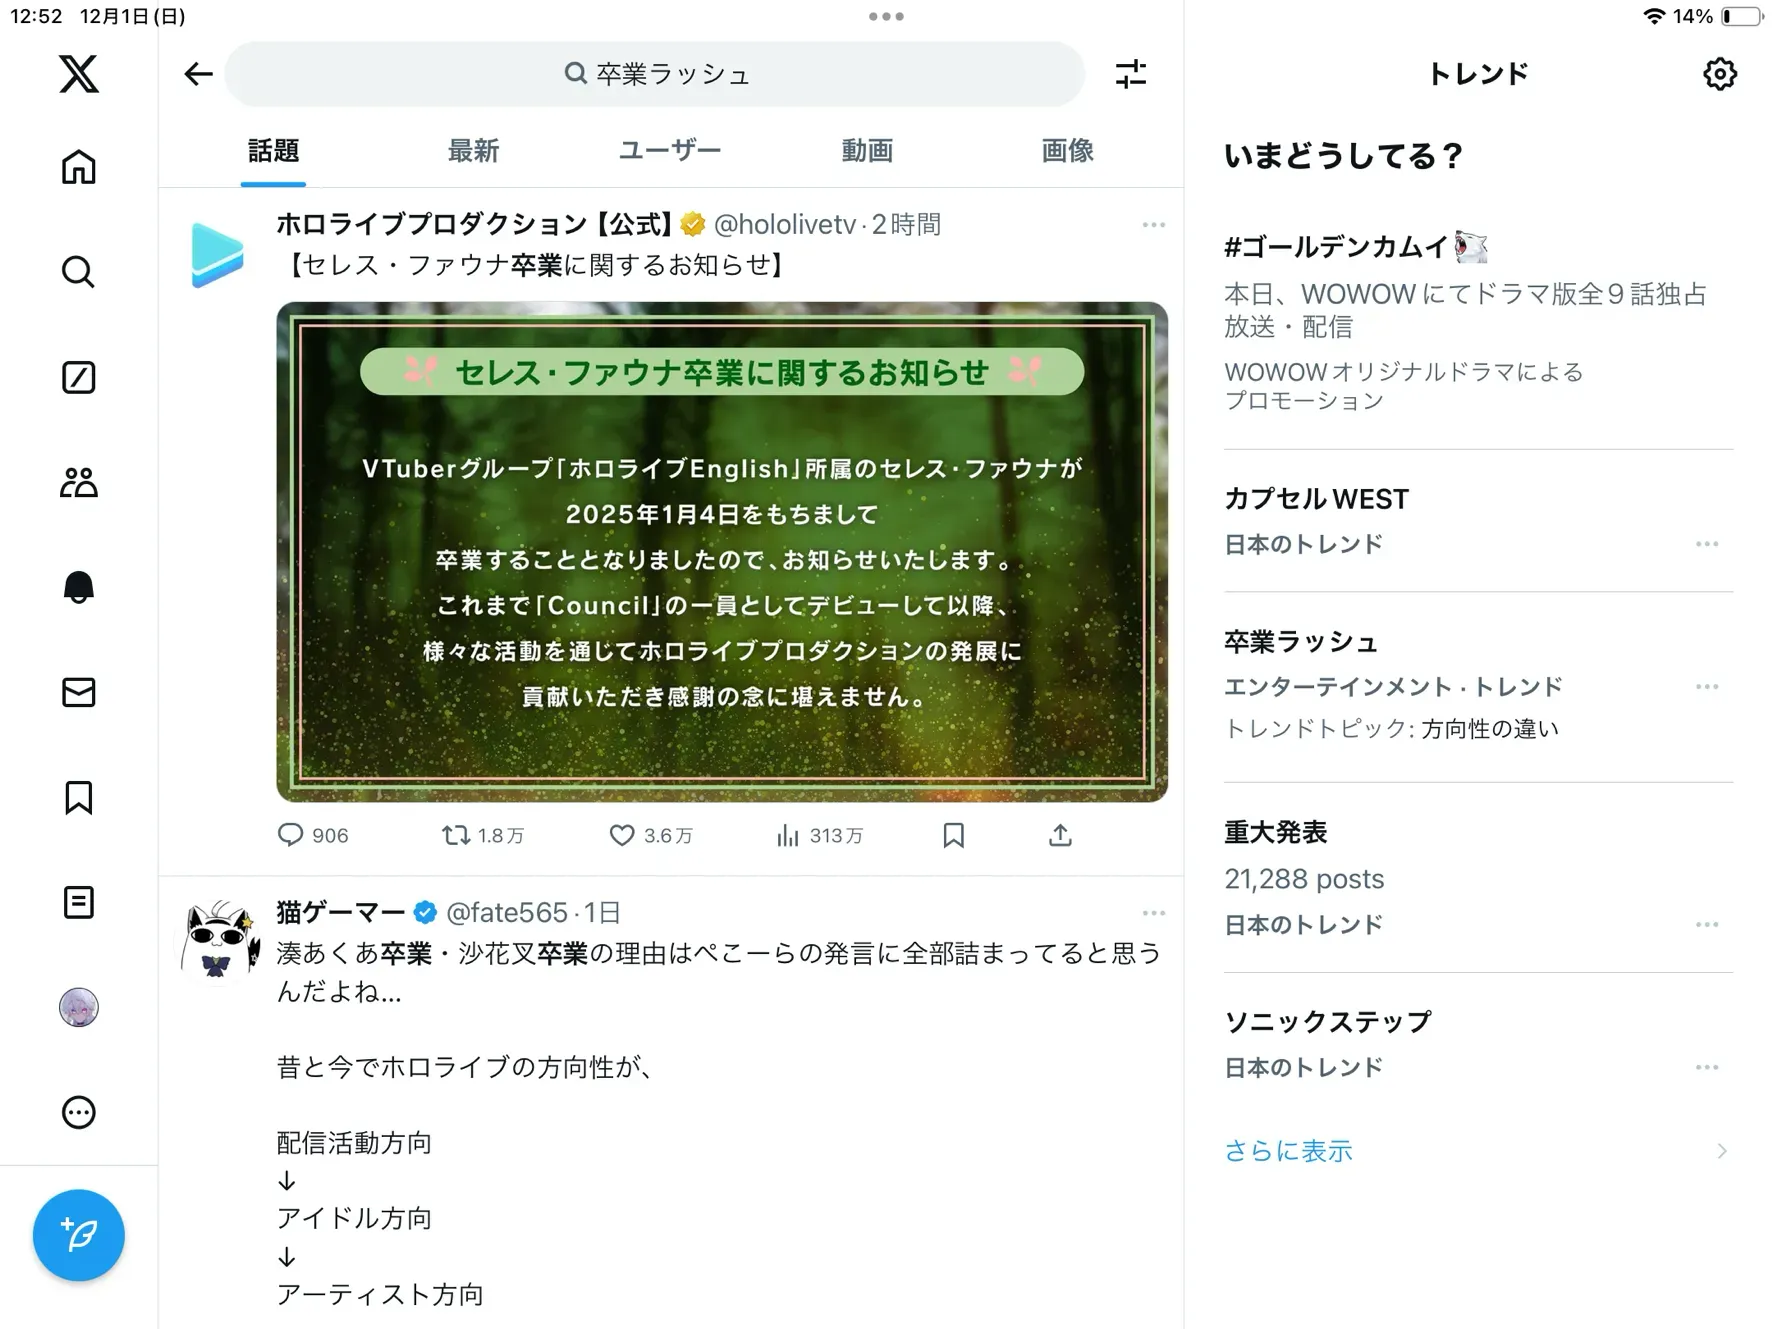Bookmark the hololive announcement post
1773x1329 pixels.
click(x=953, y=835)
